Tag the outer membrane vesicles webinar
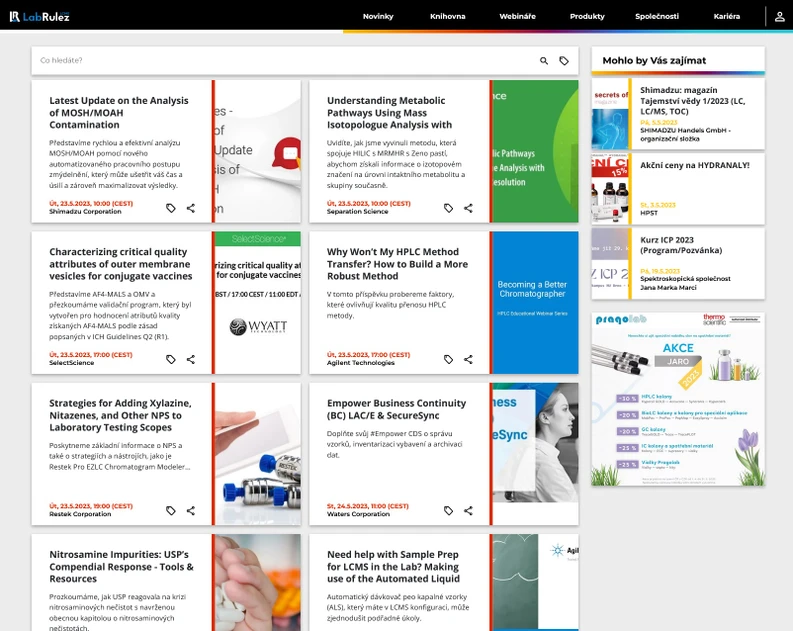 click(171, 359)
